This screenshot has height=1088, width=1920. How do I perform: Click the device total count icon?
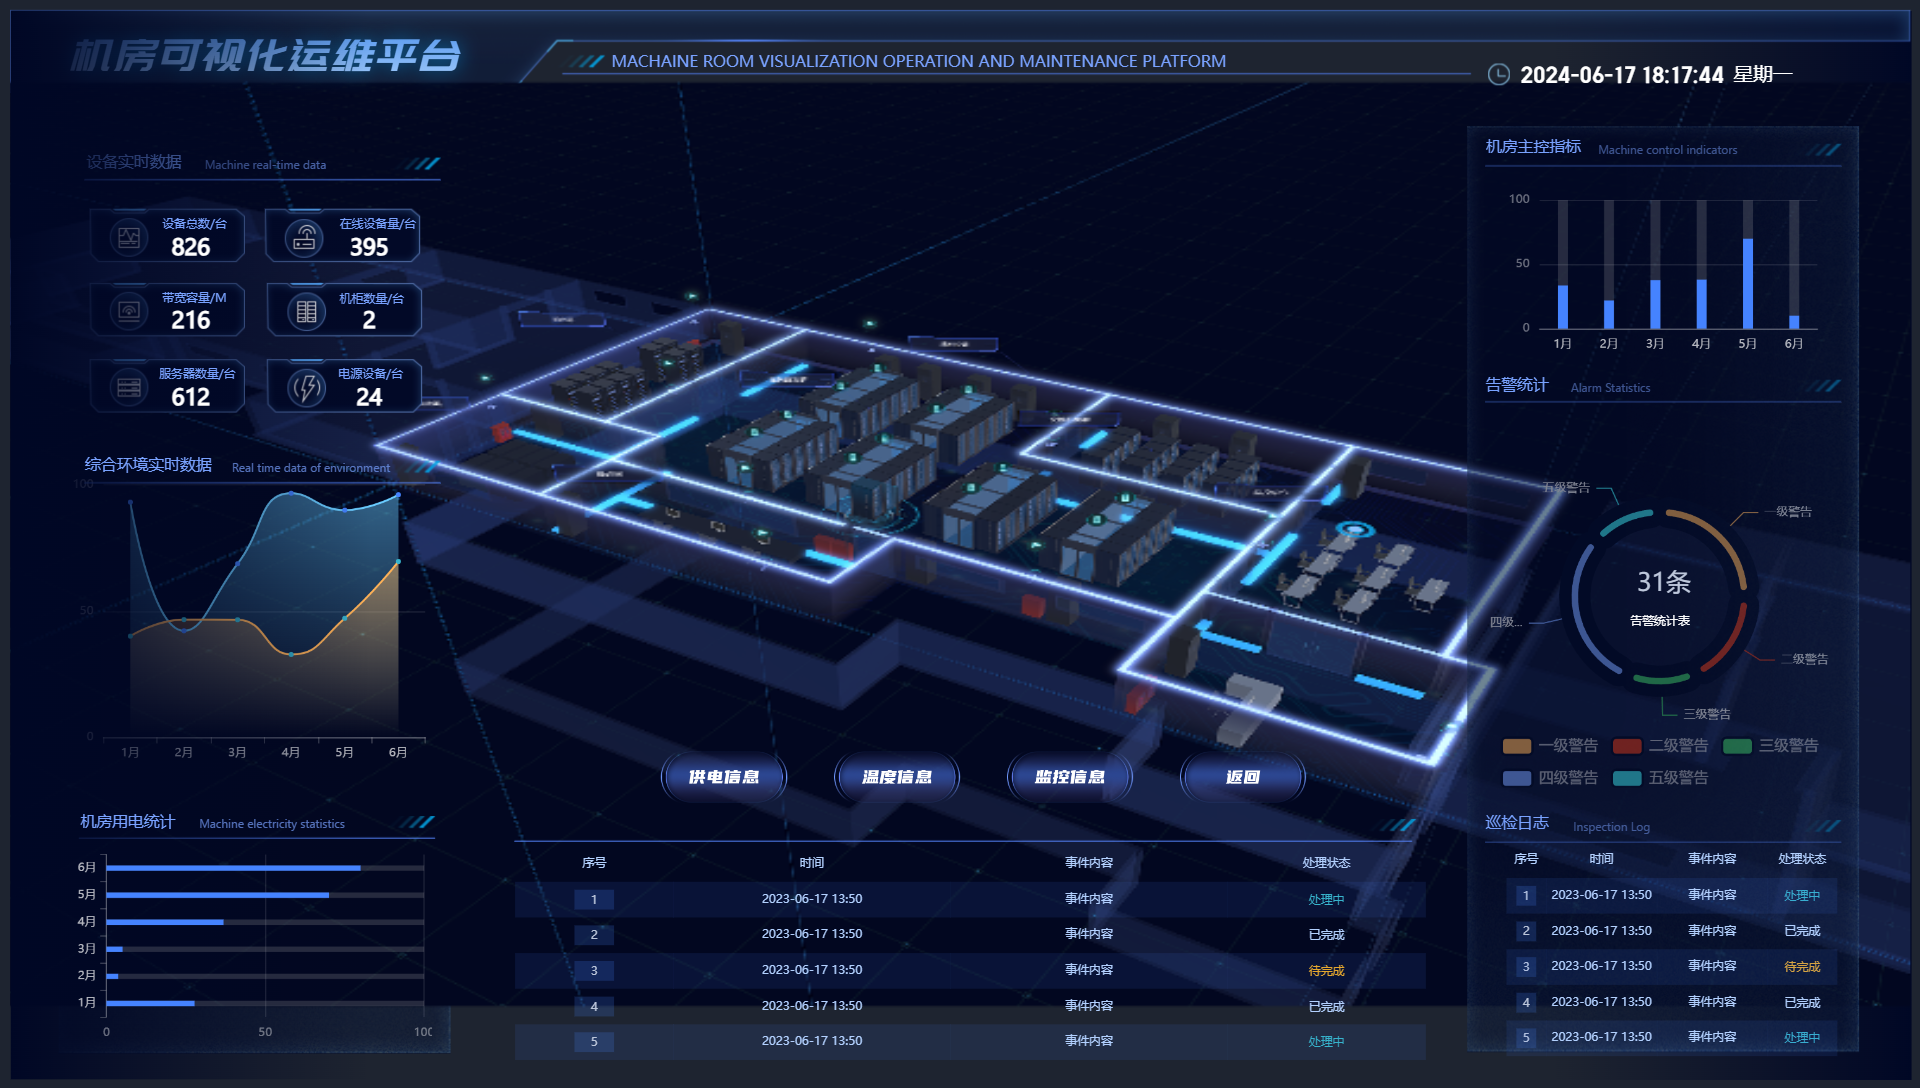click(129, 238)
